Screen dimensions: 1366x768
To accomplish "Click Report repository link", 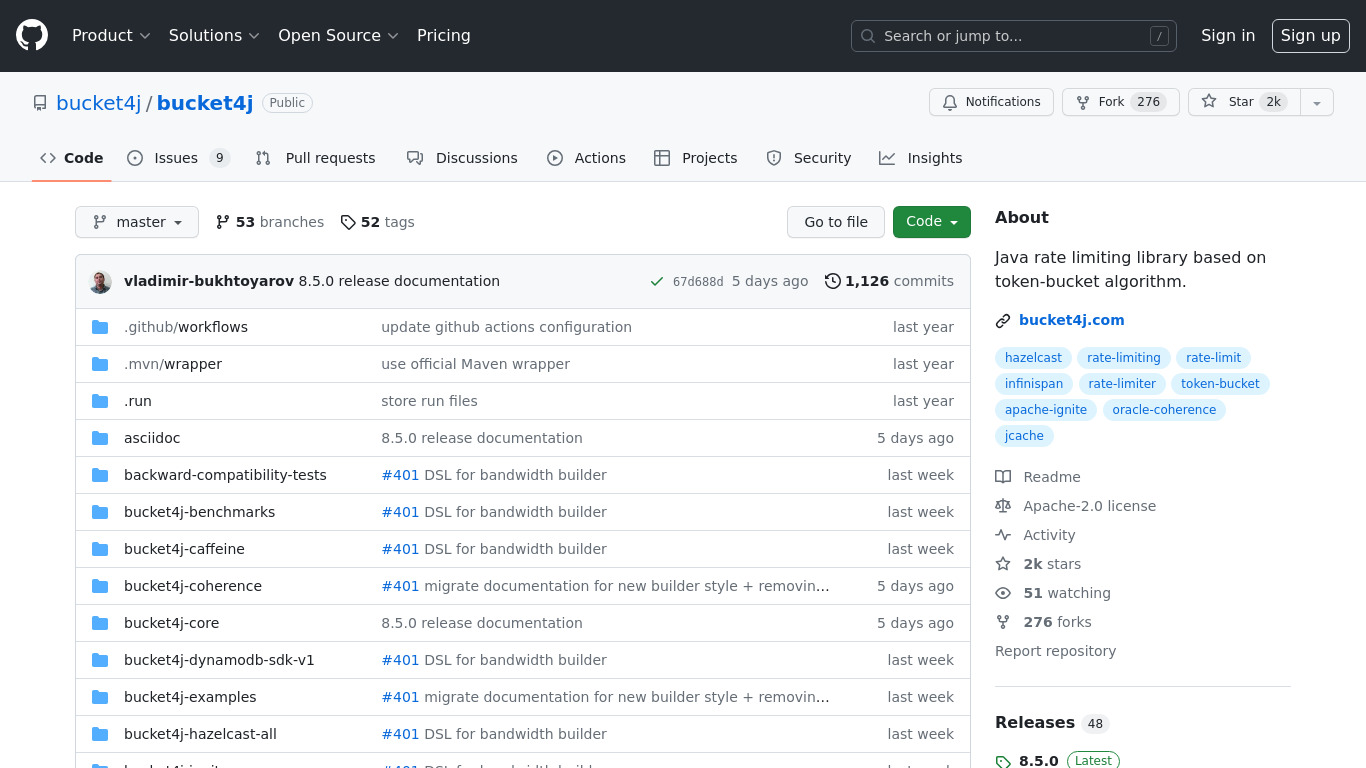I will click(1055, 651).
